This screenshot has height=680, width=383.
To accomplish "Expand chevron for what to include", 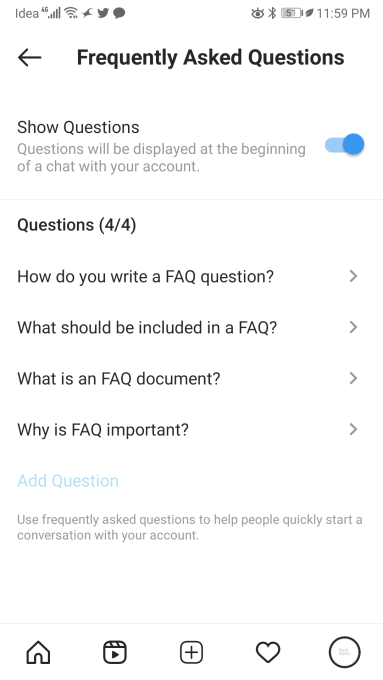I will 354,327.
